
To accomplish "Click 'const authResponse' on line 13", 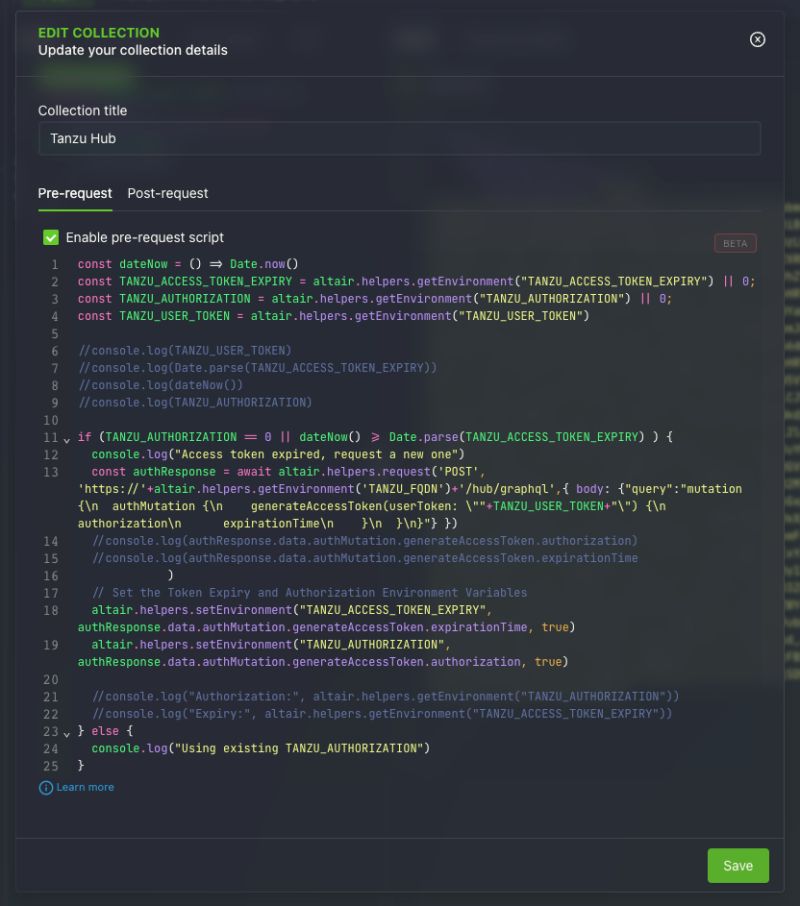I will point(154,471).
